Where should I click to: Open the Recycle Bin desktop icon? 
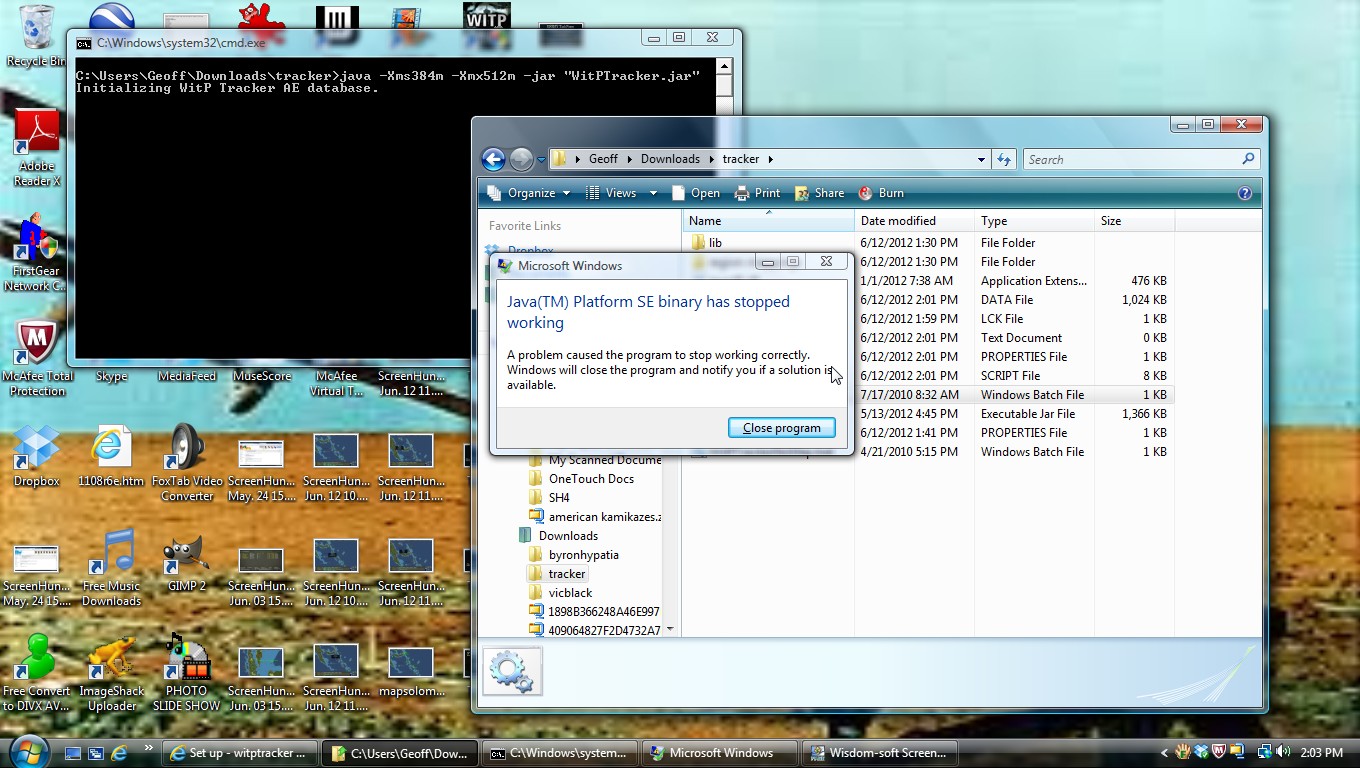(36, 35)
